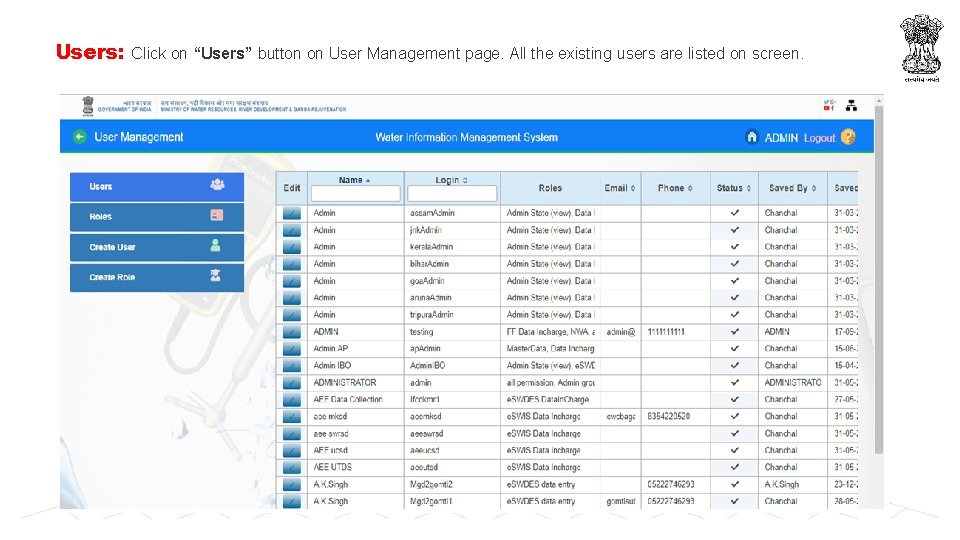Click edit icon for apAdmin row
960x540 pixels.
[x=292, y=348]
